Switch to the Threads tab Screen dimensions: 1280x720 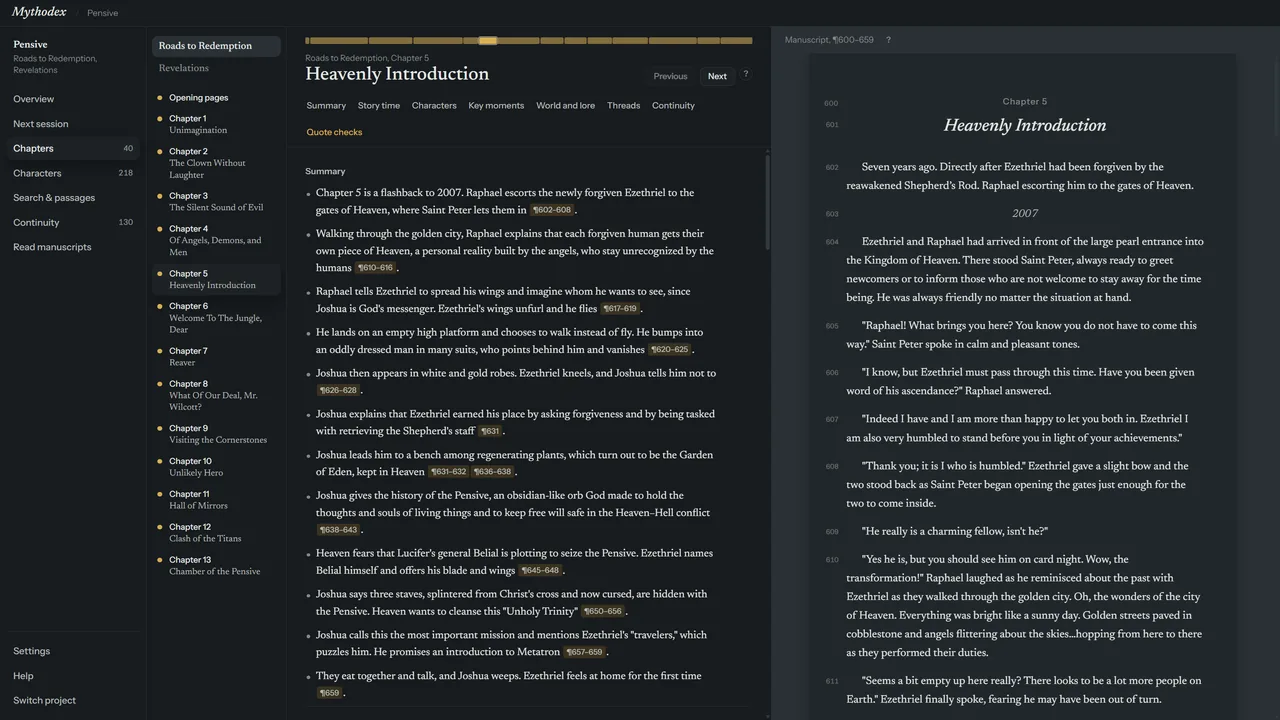tap(623, 105)
